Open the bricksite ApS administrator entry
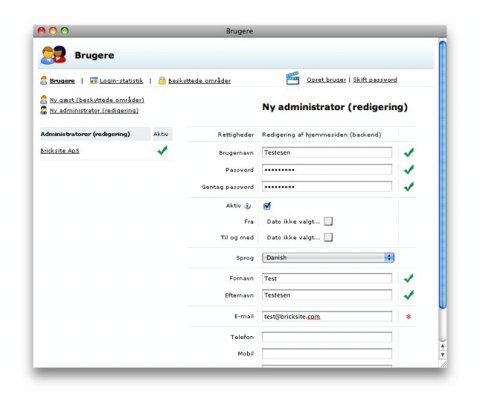The height and width of the screenshot is (409, 480). 60,151
